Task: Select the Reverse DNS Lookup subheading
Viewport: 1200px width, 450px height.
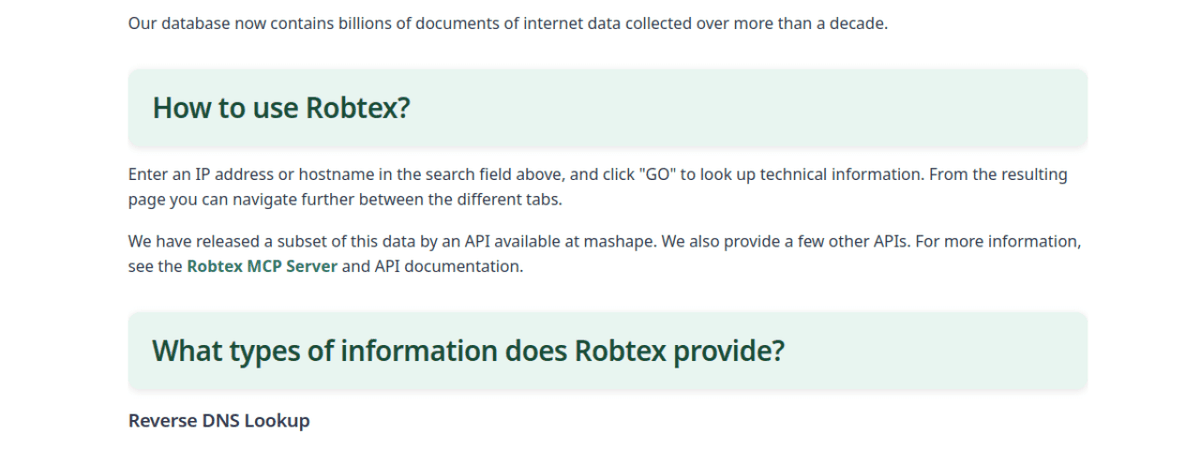Action: pyautogui.click(x=219, y=421)
